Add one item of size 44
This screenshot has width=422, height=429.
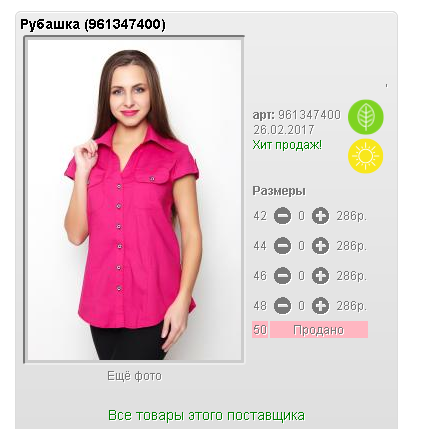[x=320, y=246]
